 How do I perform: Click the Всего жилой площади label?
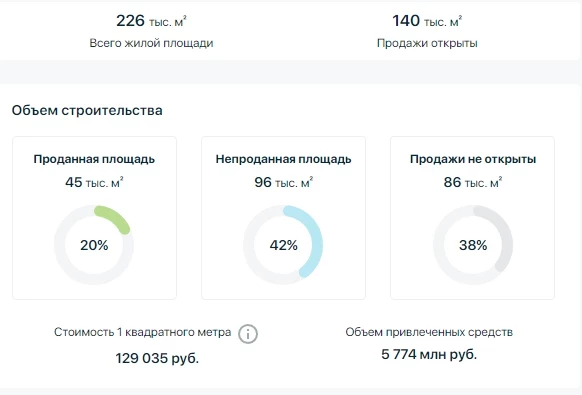(x=151, y=43)
